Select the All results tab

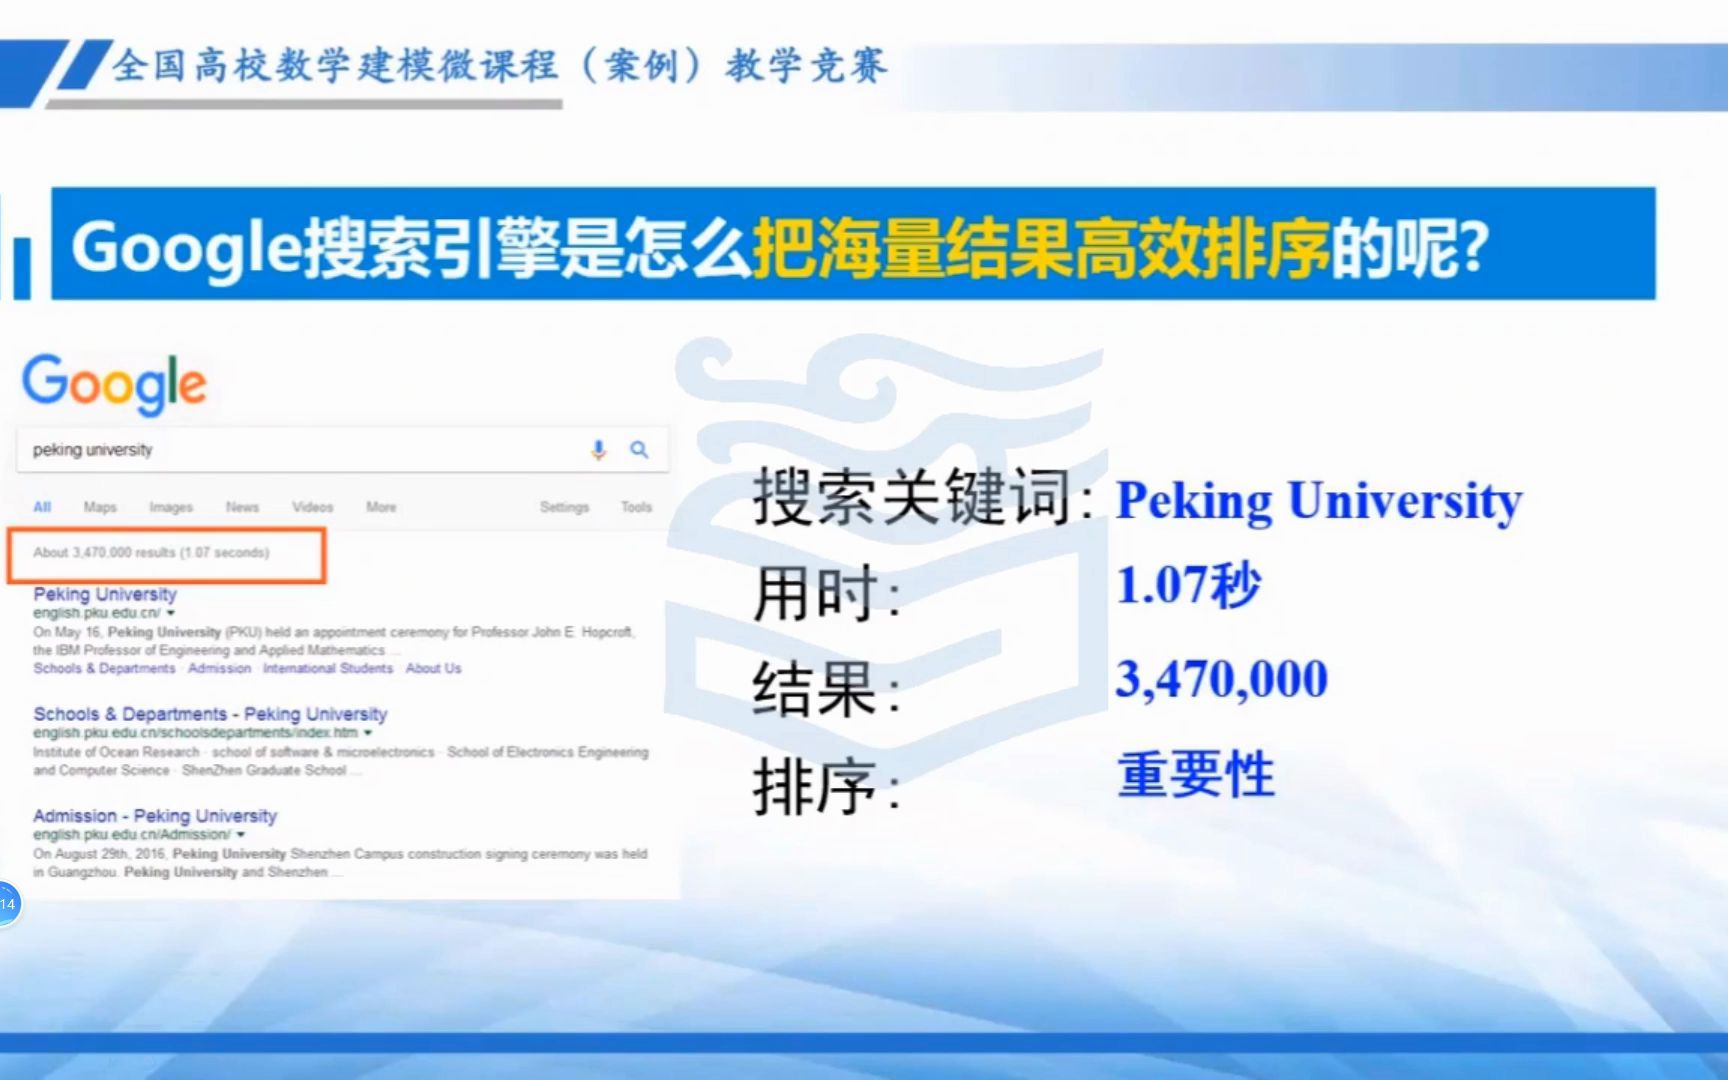(x=41, y=507)
